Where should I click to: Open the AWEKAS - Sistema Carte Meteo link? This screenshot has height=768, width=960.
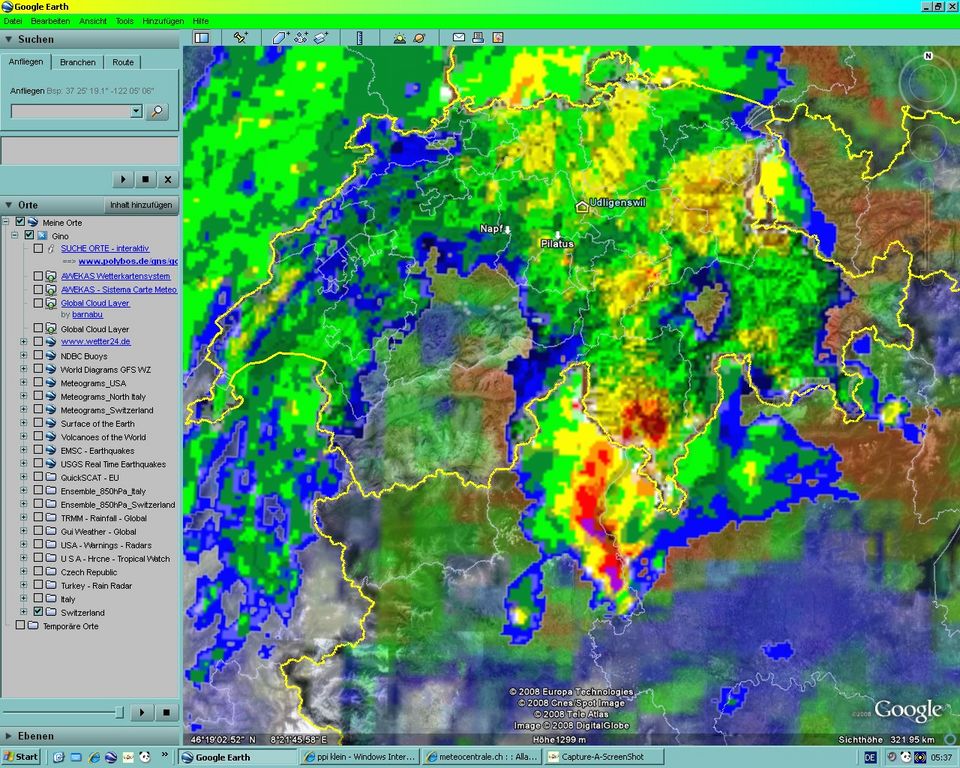(119, 290)
